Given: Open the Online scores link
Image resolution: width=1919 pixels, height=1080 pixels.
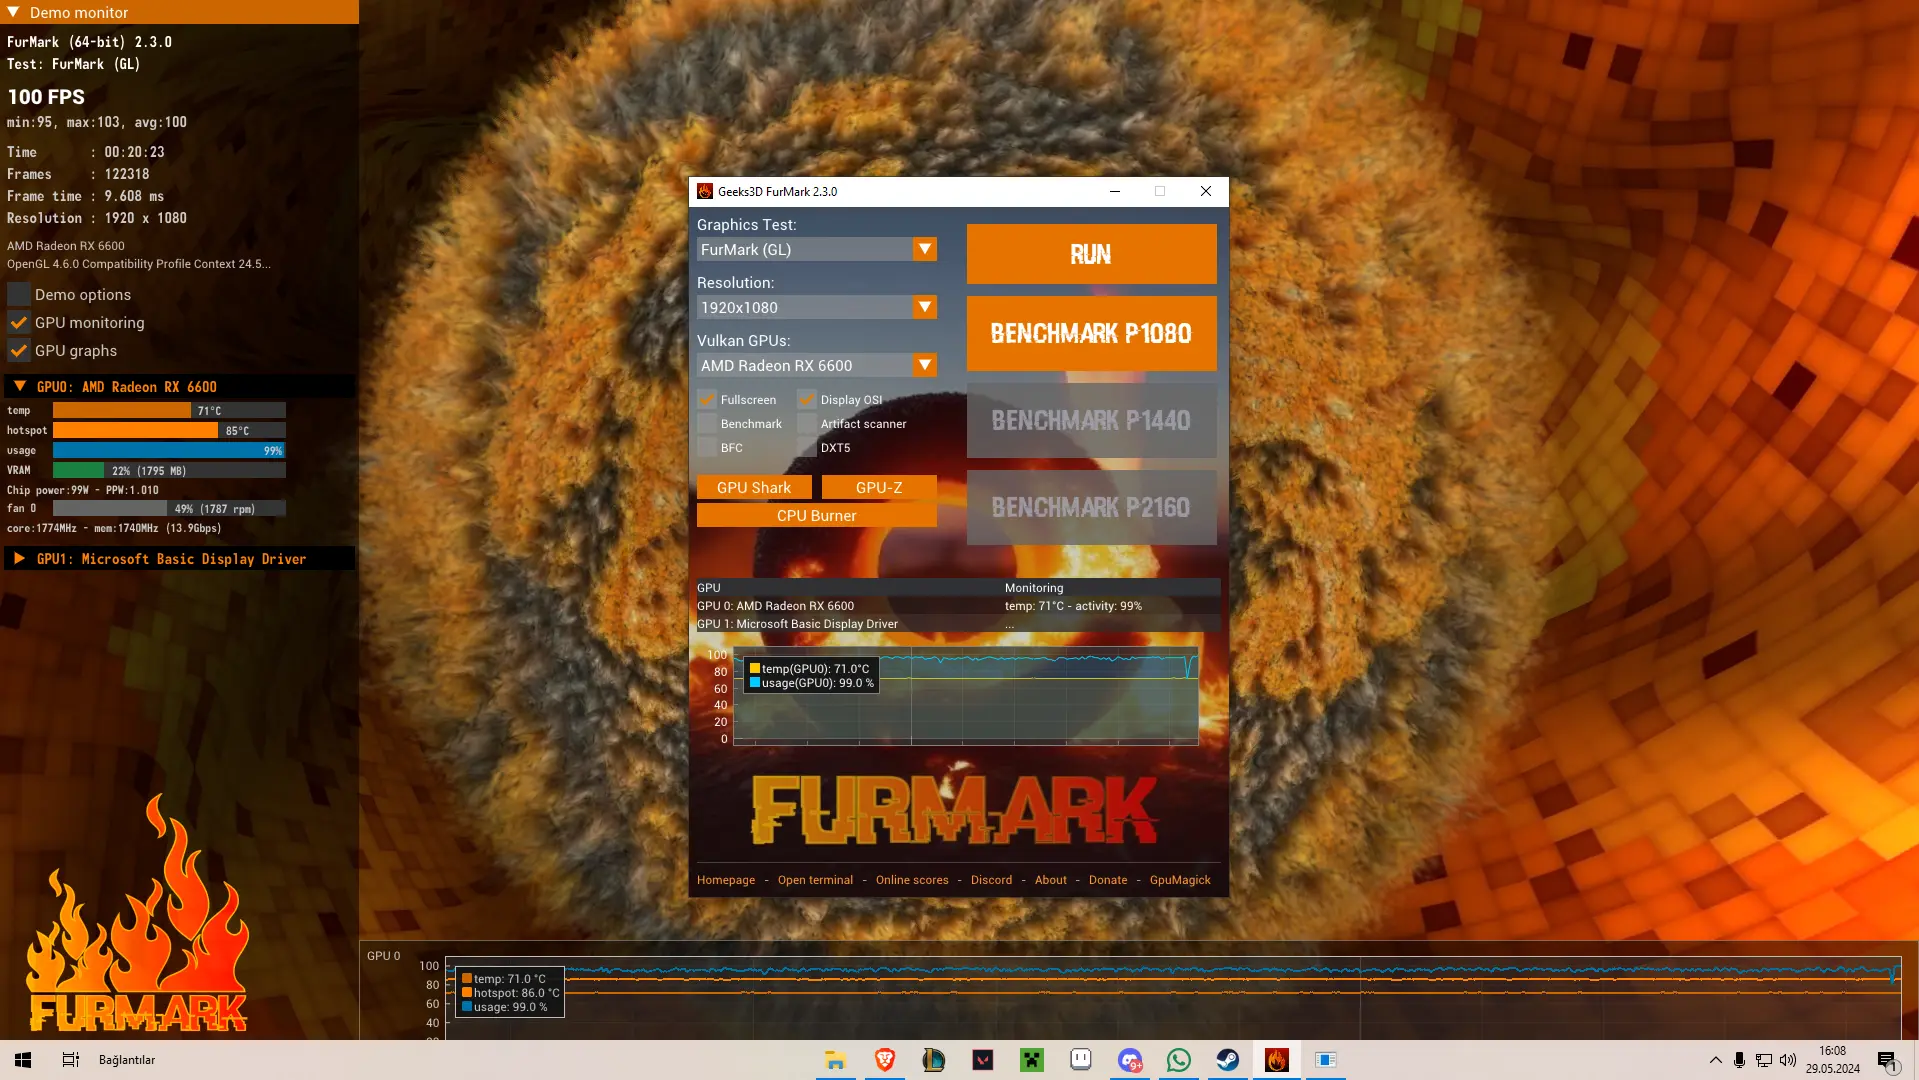Looking at the screenshot, I should tap(912, 880).
